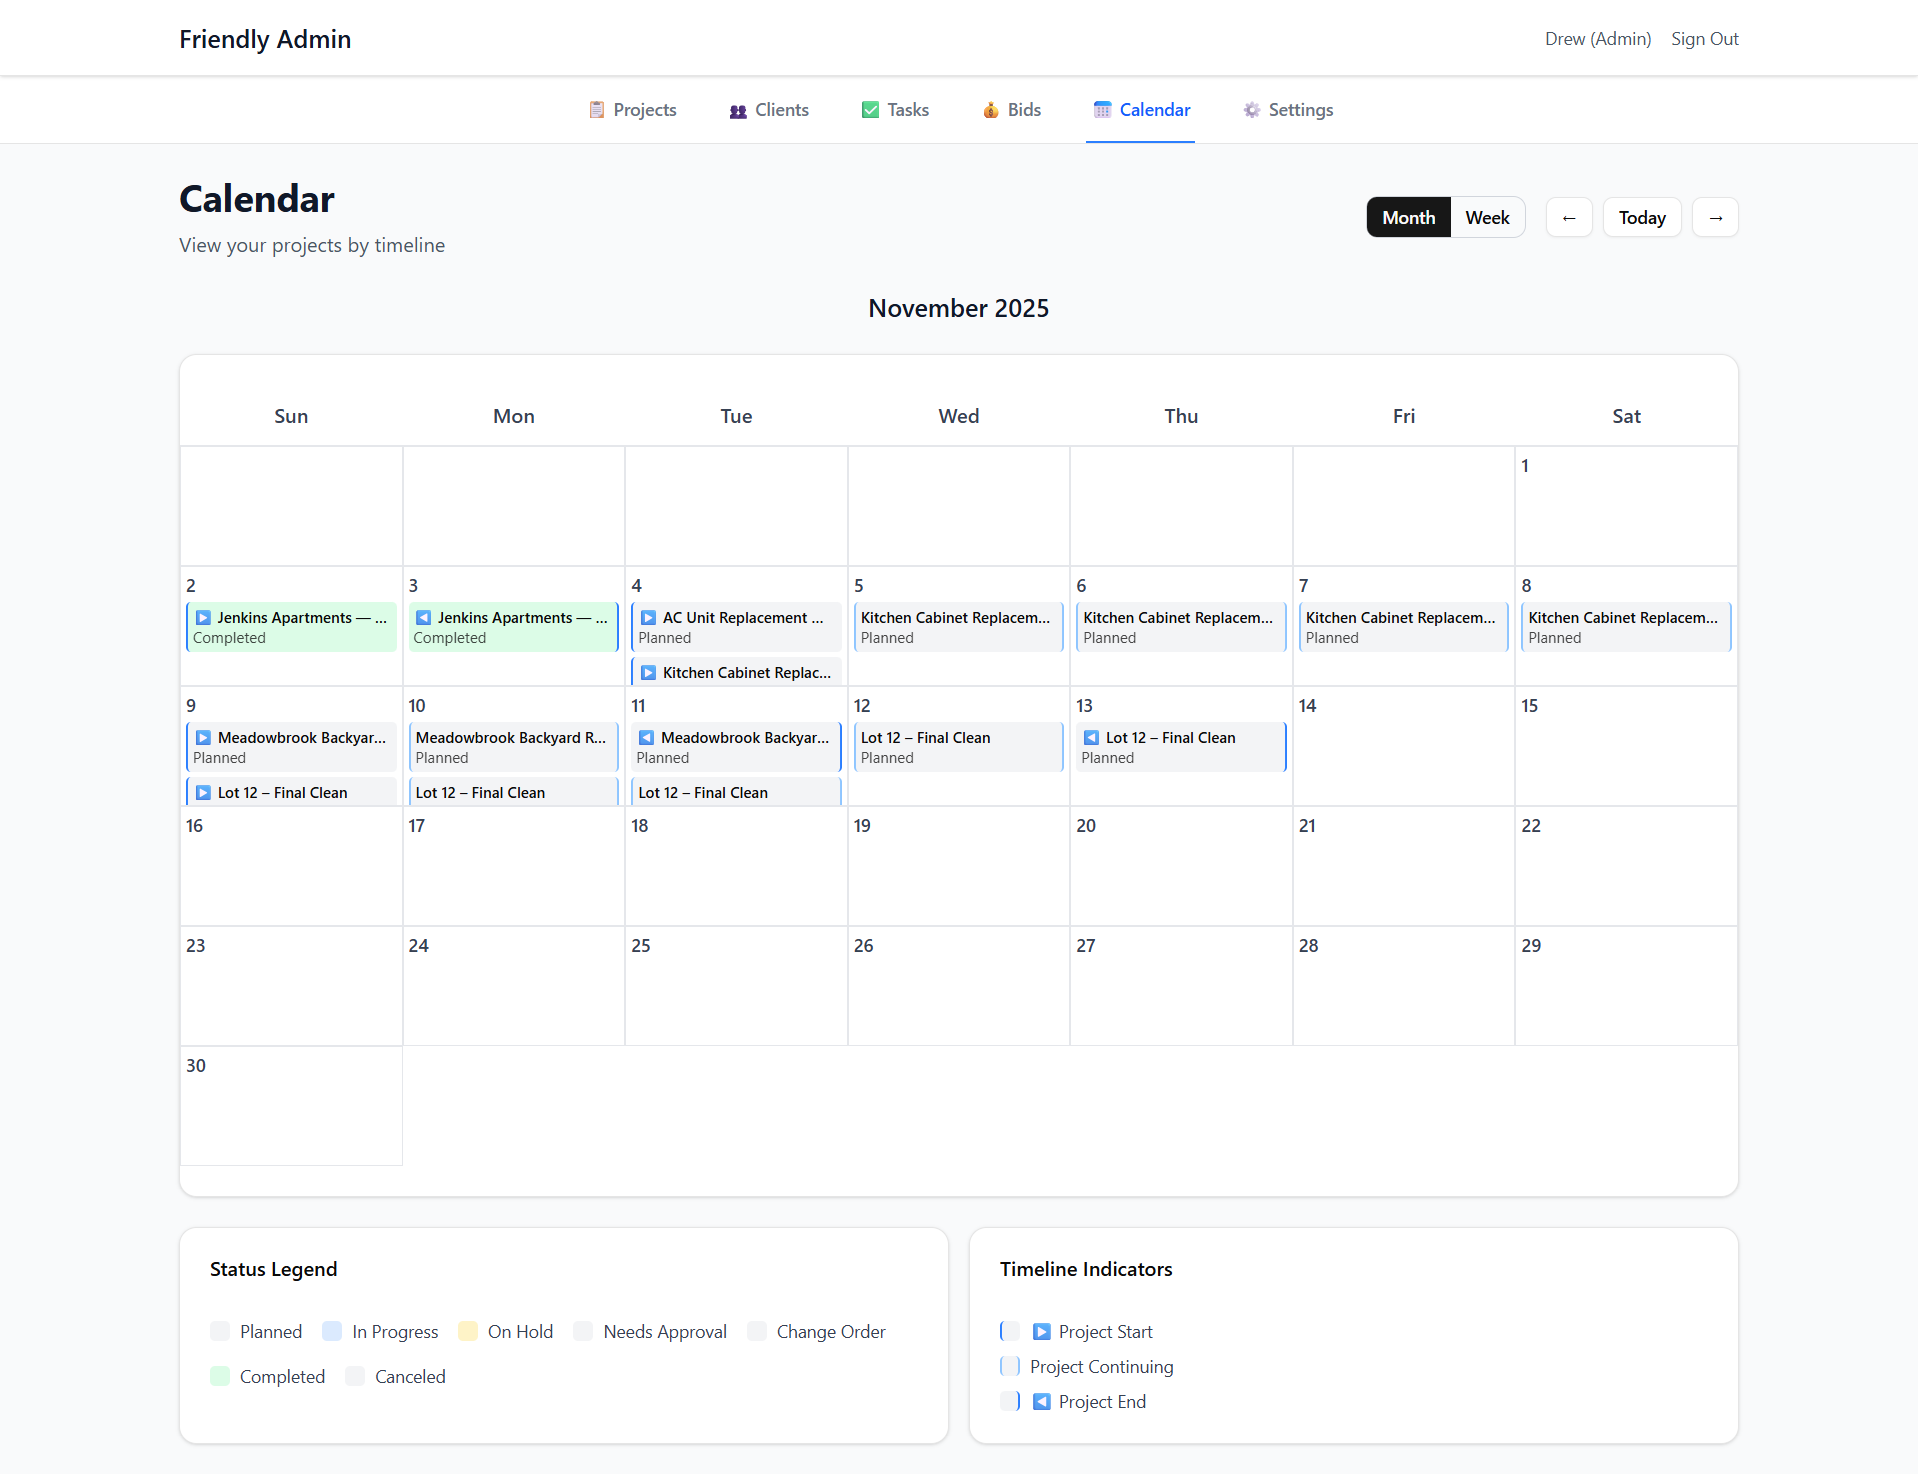Viewport: 1918px width, 1474px height.
Task: Click the Today button
Action: click(1641, 217)
